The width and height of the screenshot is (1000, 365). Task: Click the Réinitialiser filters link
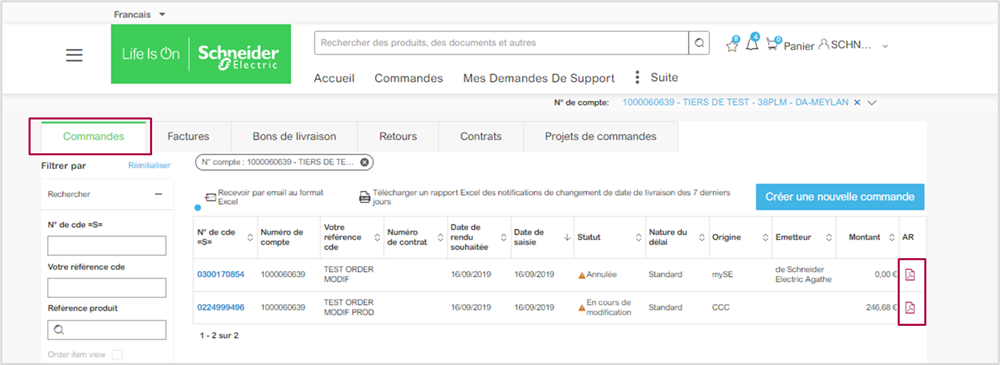tap(149, 165)
